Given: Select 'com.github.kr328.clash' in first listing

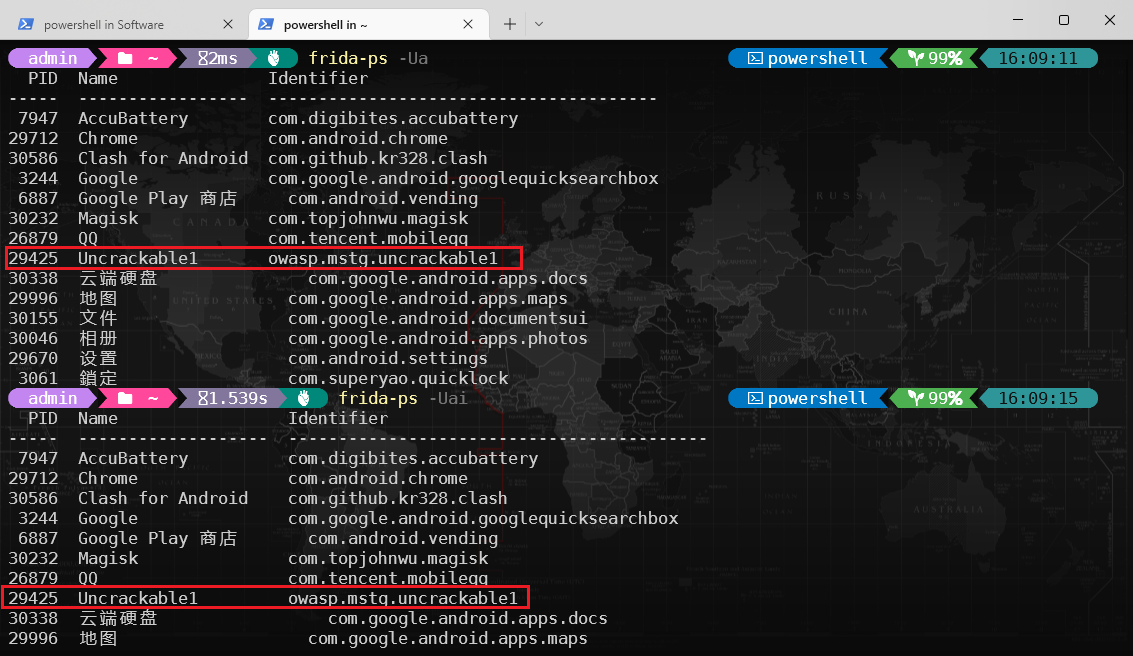Looking at the screenshot, I should tap(378, 158).
